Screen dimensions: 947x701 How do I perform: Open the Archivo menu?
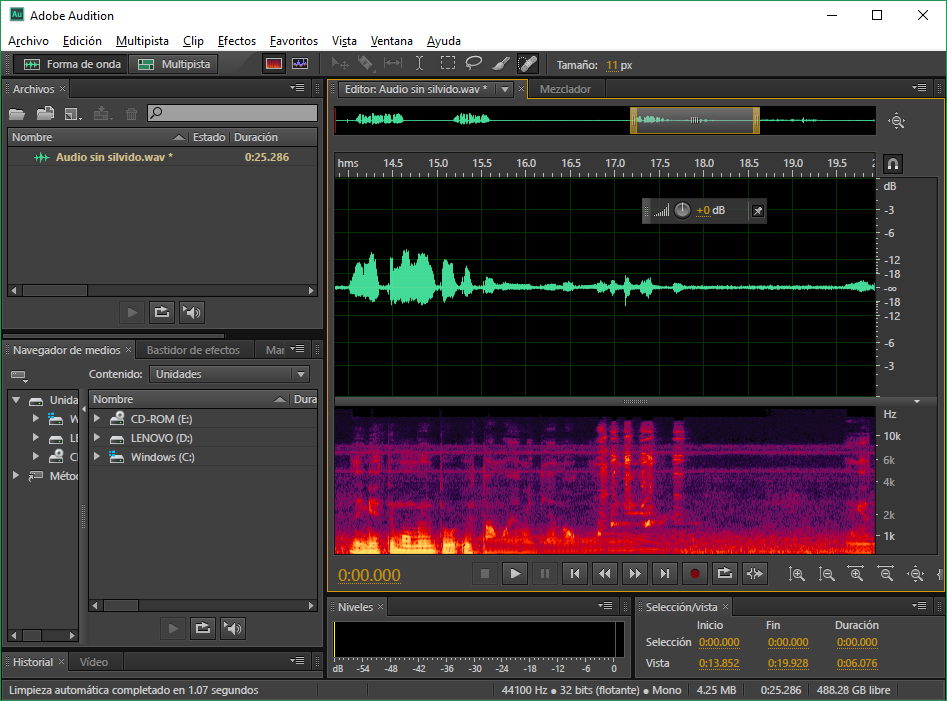[x=28, y=41]
